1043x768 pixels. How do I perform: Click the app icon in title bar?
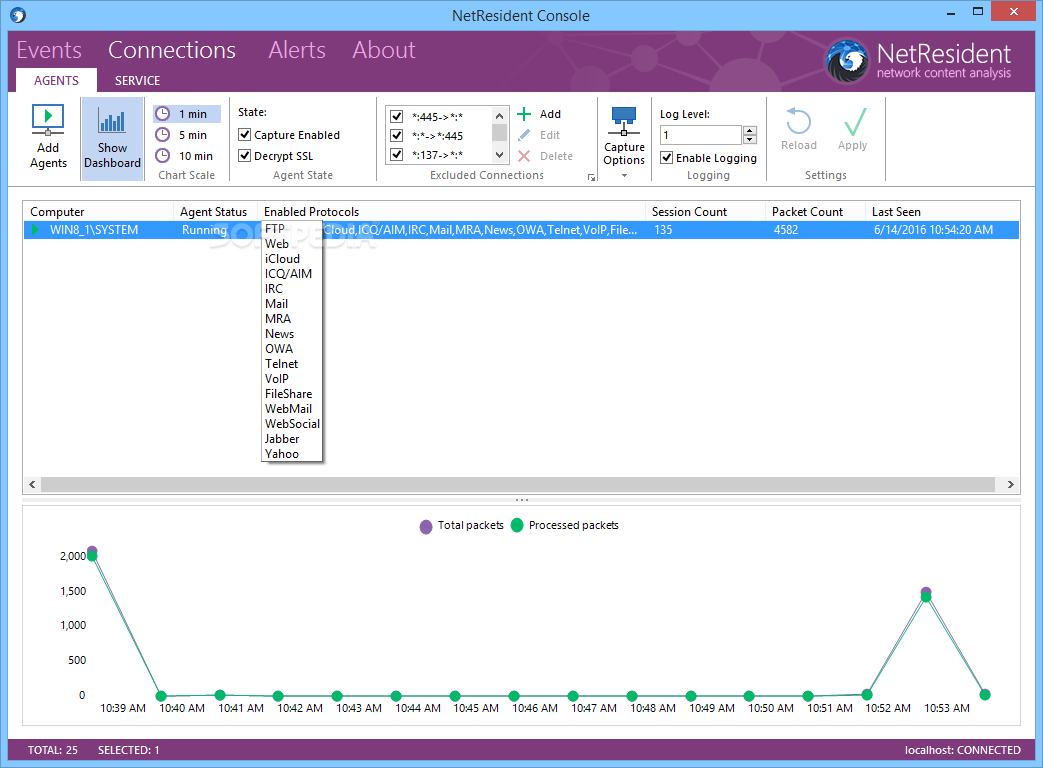pyautogui.click(x=18, y=15)
